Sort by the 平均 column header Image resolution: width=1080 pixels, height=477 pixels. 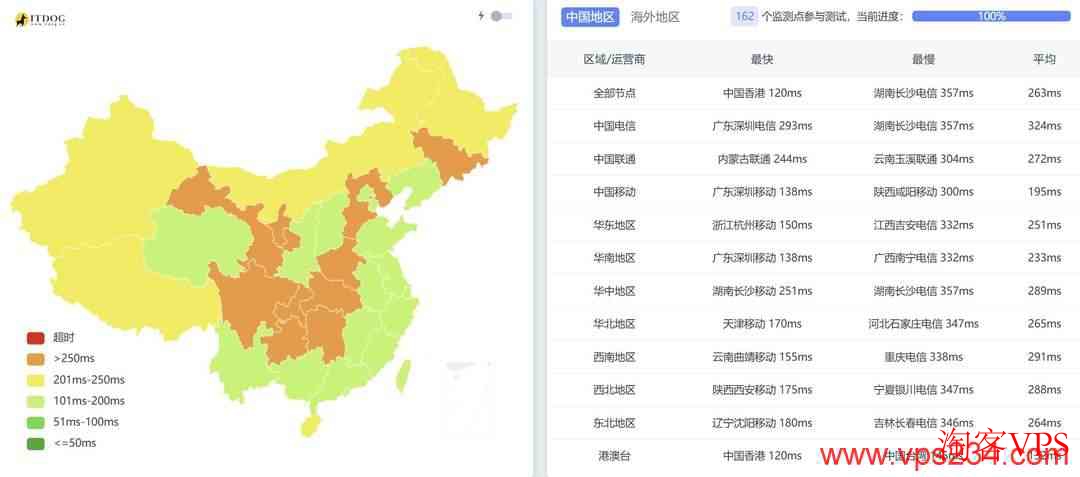1044,60
